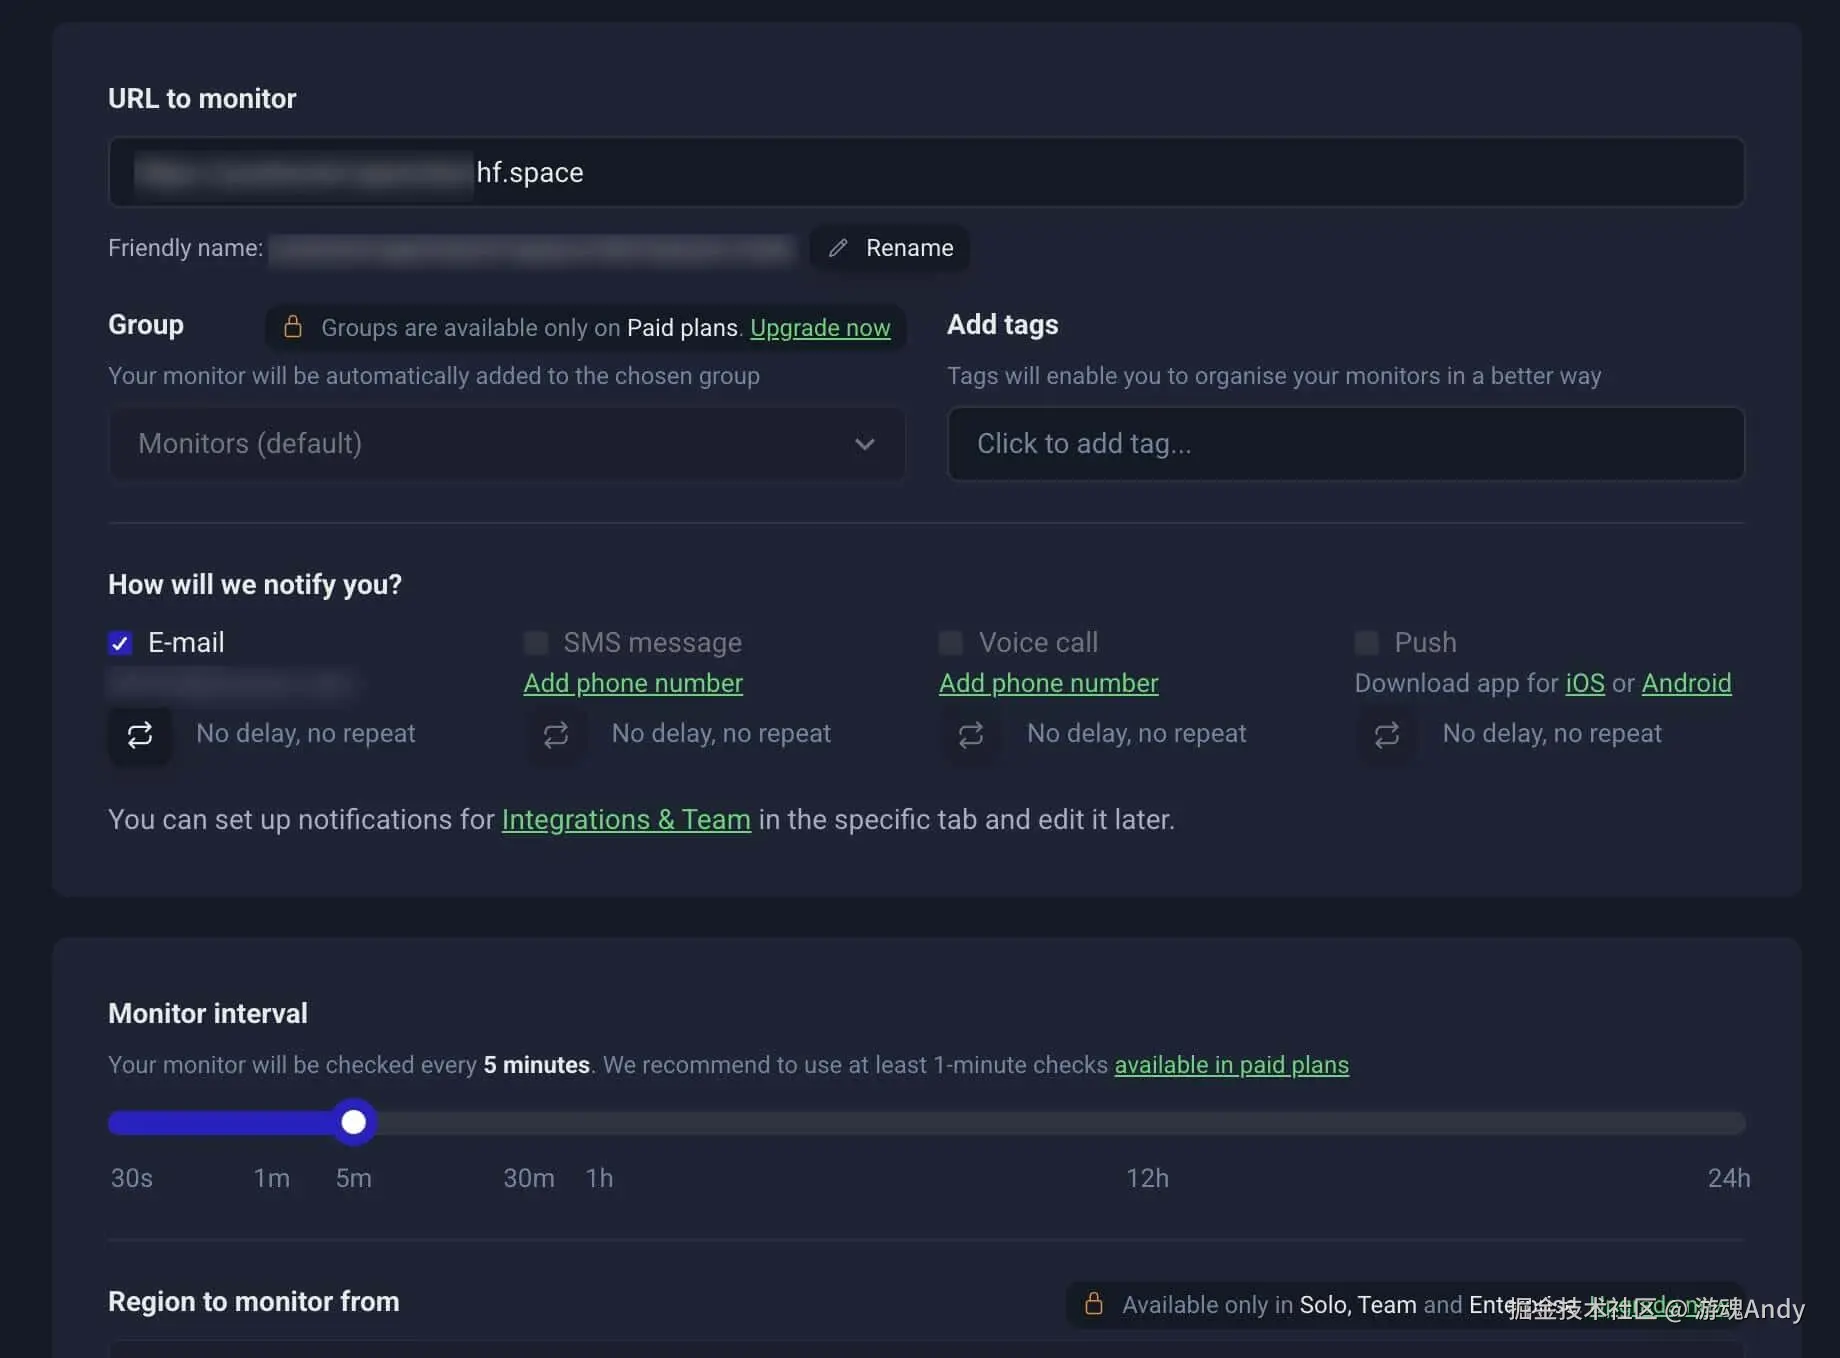Click the lock icon in Groups notice
The height and width of the screenshot is (1358, 1840).
293,327
